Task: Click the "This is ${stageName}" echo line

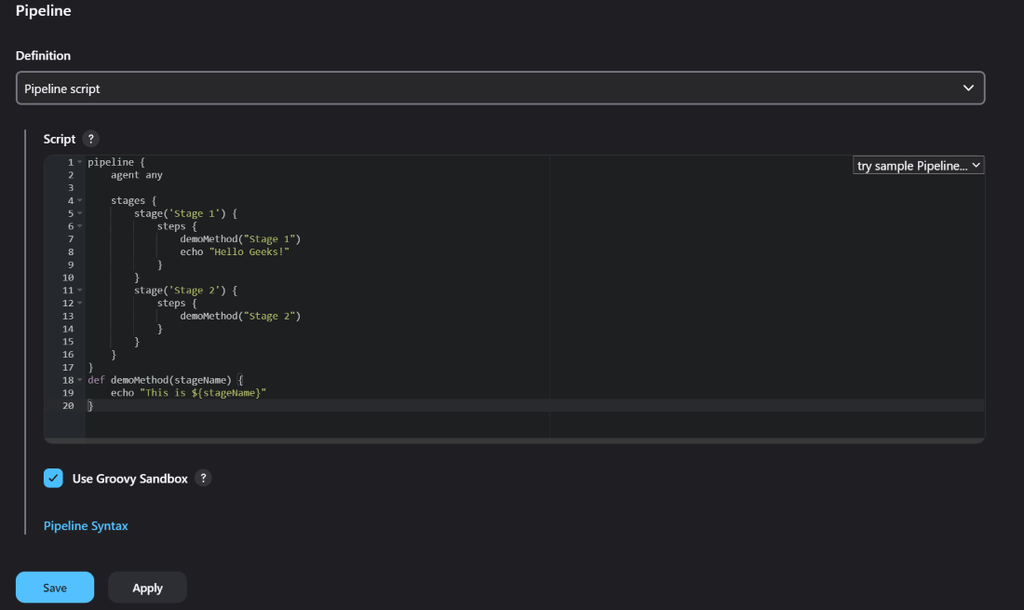Action: coord(188,393)
